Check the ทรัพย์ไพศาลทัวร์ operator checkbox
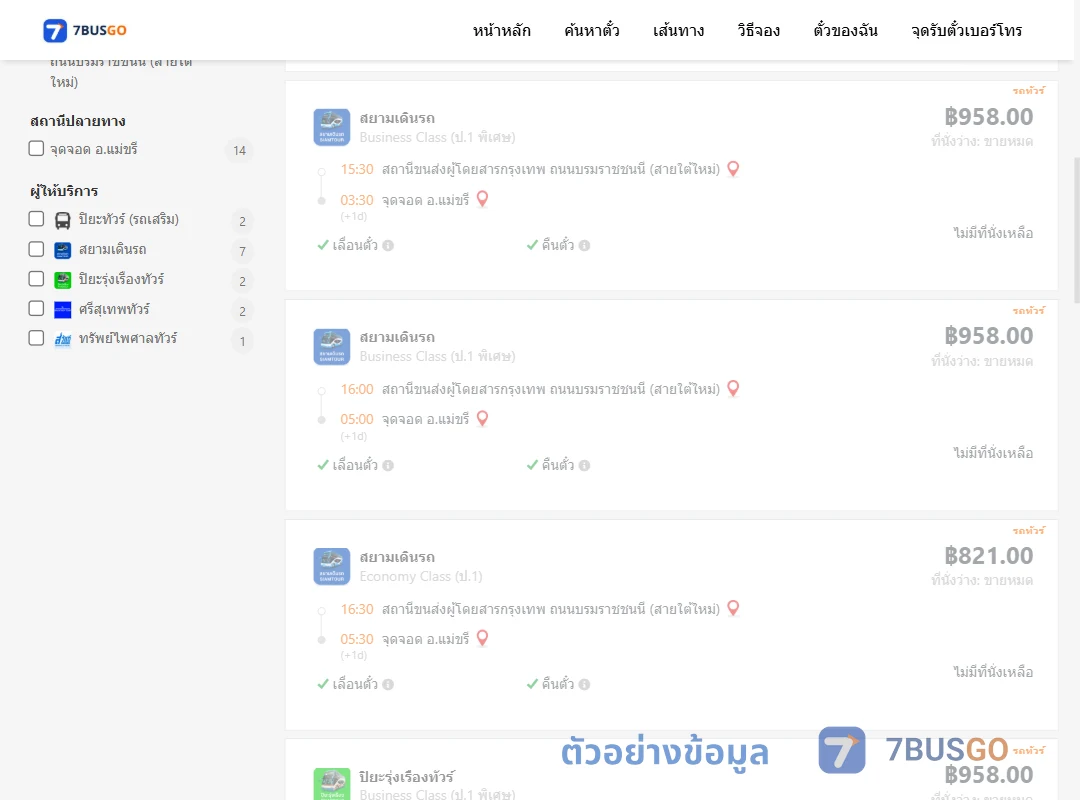Viewport: 1080px width, 800px height. 37,338
